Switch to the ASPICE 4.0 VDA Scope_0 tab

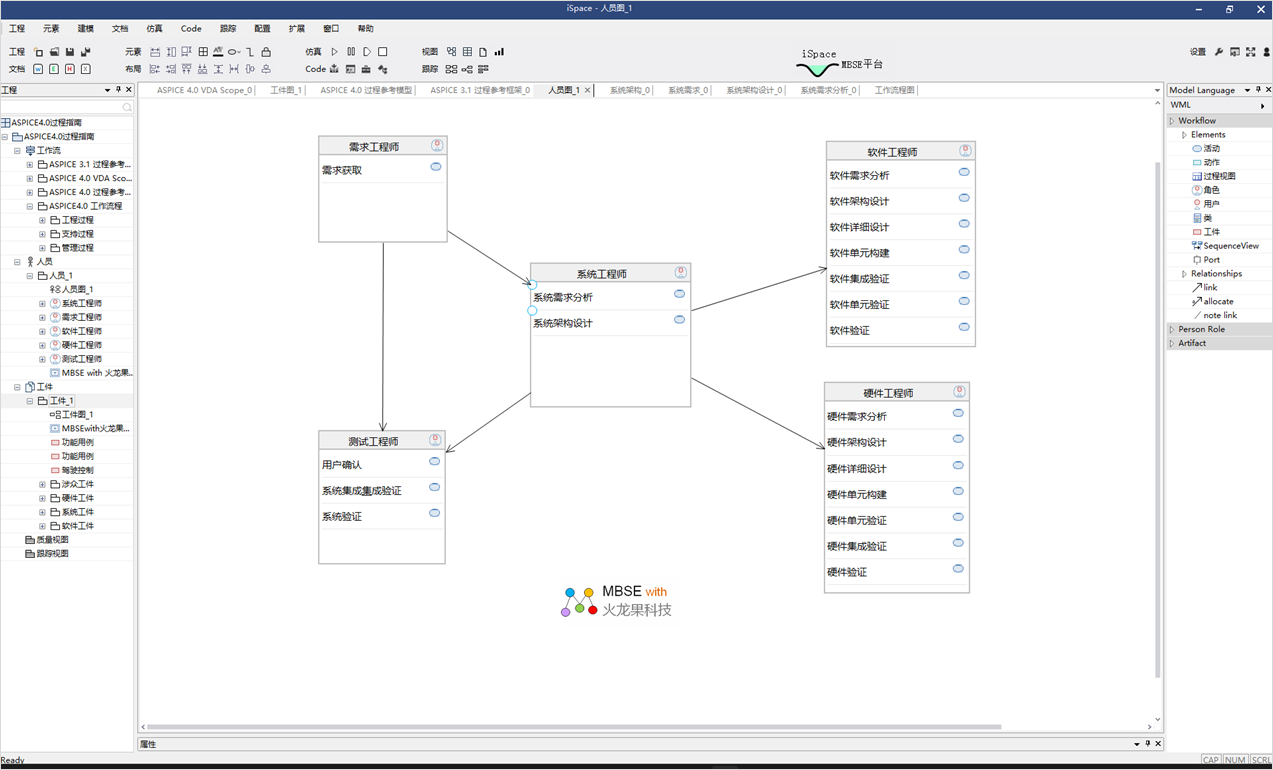(x=204, y=90)
